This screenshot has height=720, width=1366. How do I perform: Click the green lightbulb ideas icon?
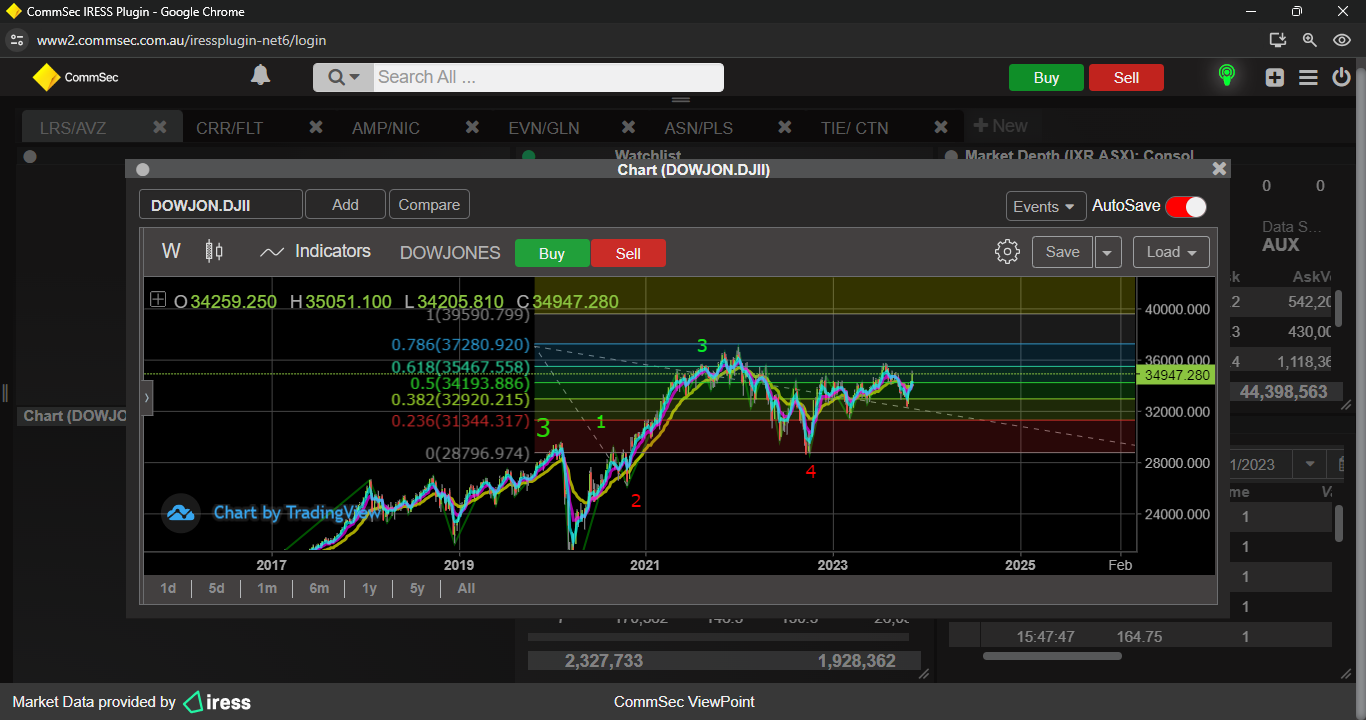tap(1226, 76)
